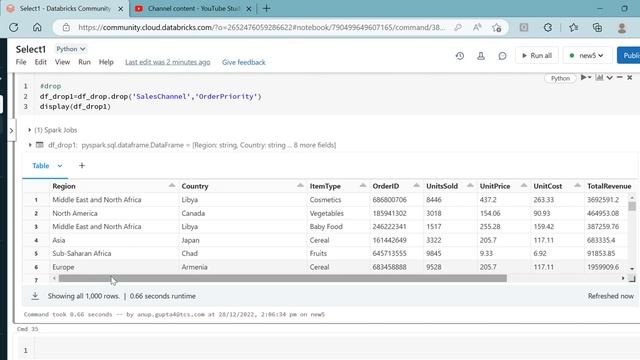Open notebook revision history clock icon
This screenshot has height=360, width=640.
click(460, 56)
